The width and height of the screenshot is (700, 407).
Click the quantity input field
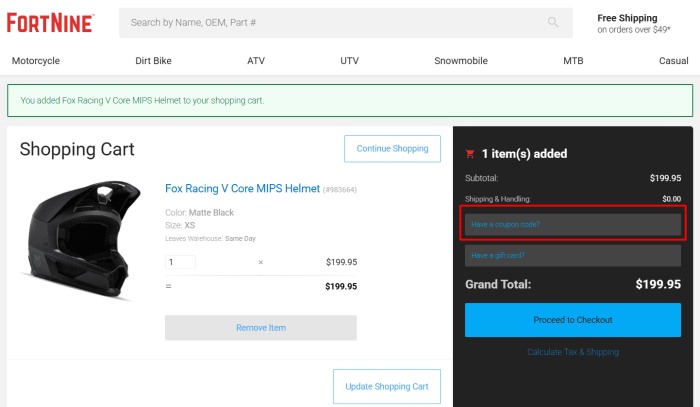pos(180,262)
